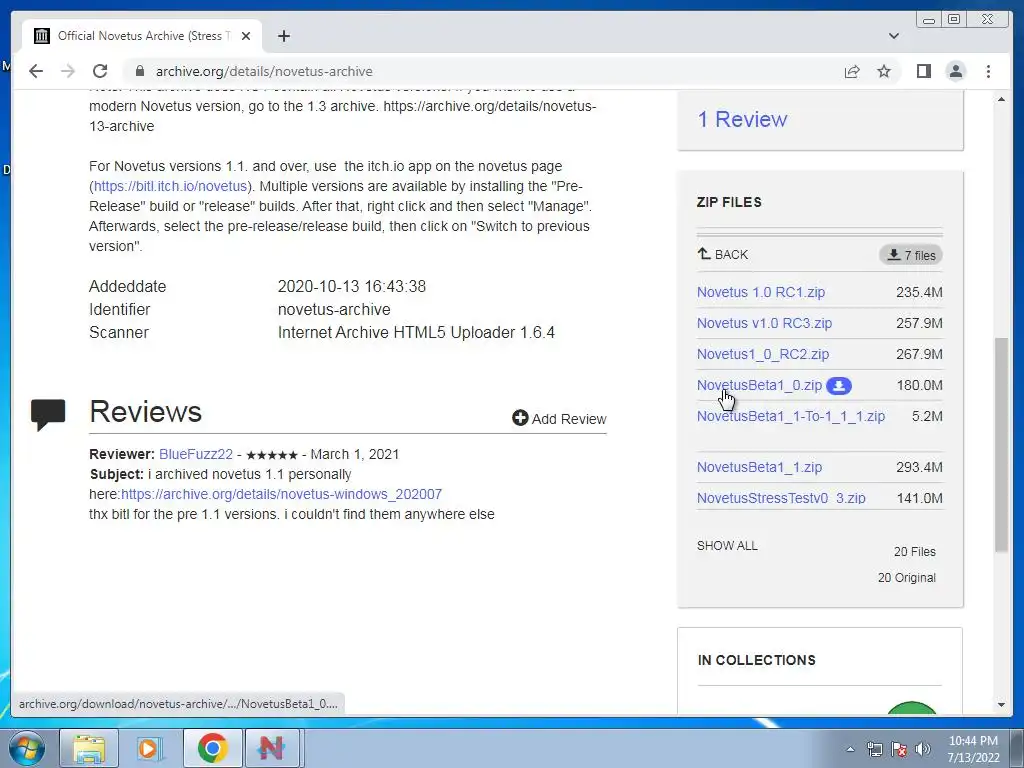Open the Windows Start menu
The height and width of the screenshot is (768, 1024).
tap(27, 748)
